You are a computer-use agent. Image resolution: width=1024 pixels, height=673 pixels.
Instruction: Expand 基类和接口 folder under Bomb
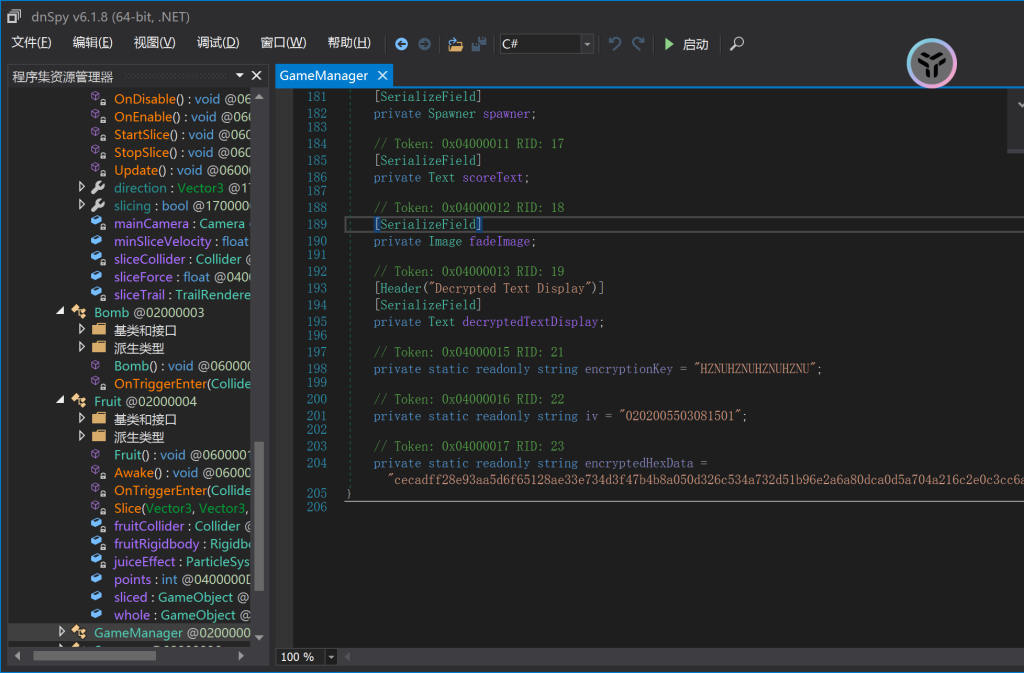pos(82,330)
